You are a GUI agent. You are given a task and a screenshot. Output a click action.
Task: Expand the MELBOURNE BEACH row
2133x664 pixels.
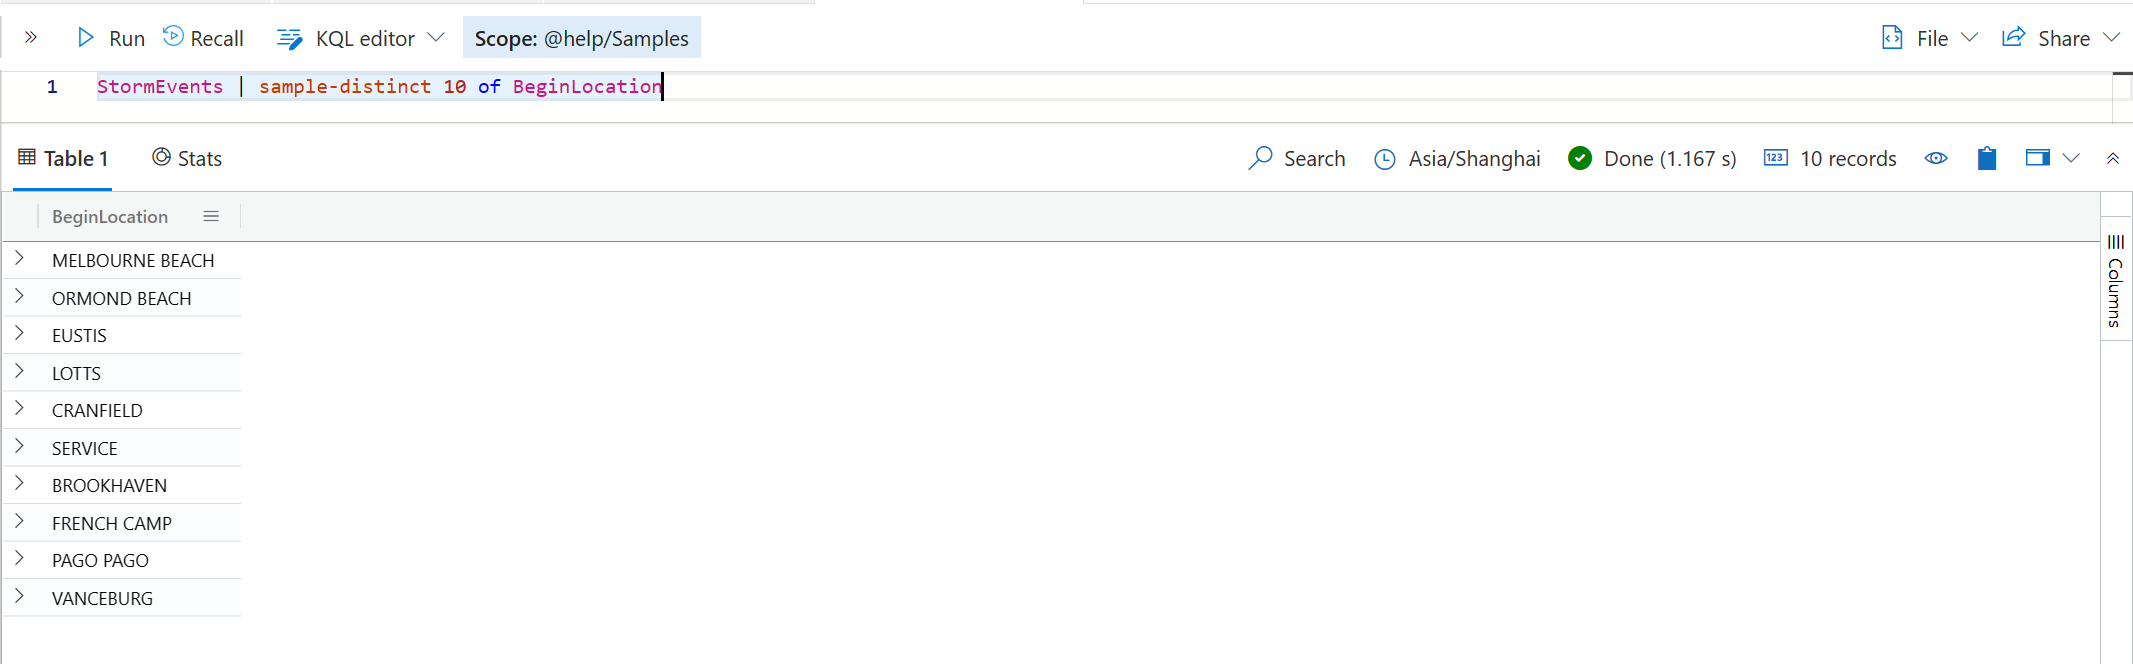tap(19, 258)
